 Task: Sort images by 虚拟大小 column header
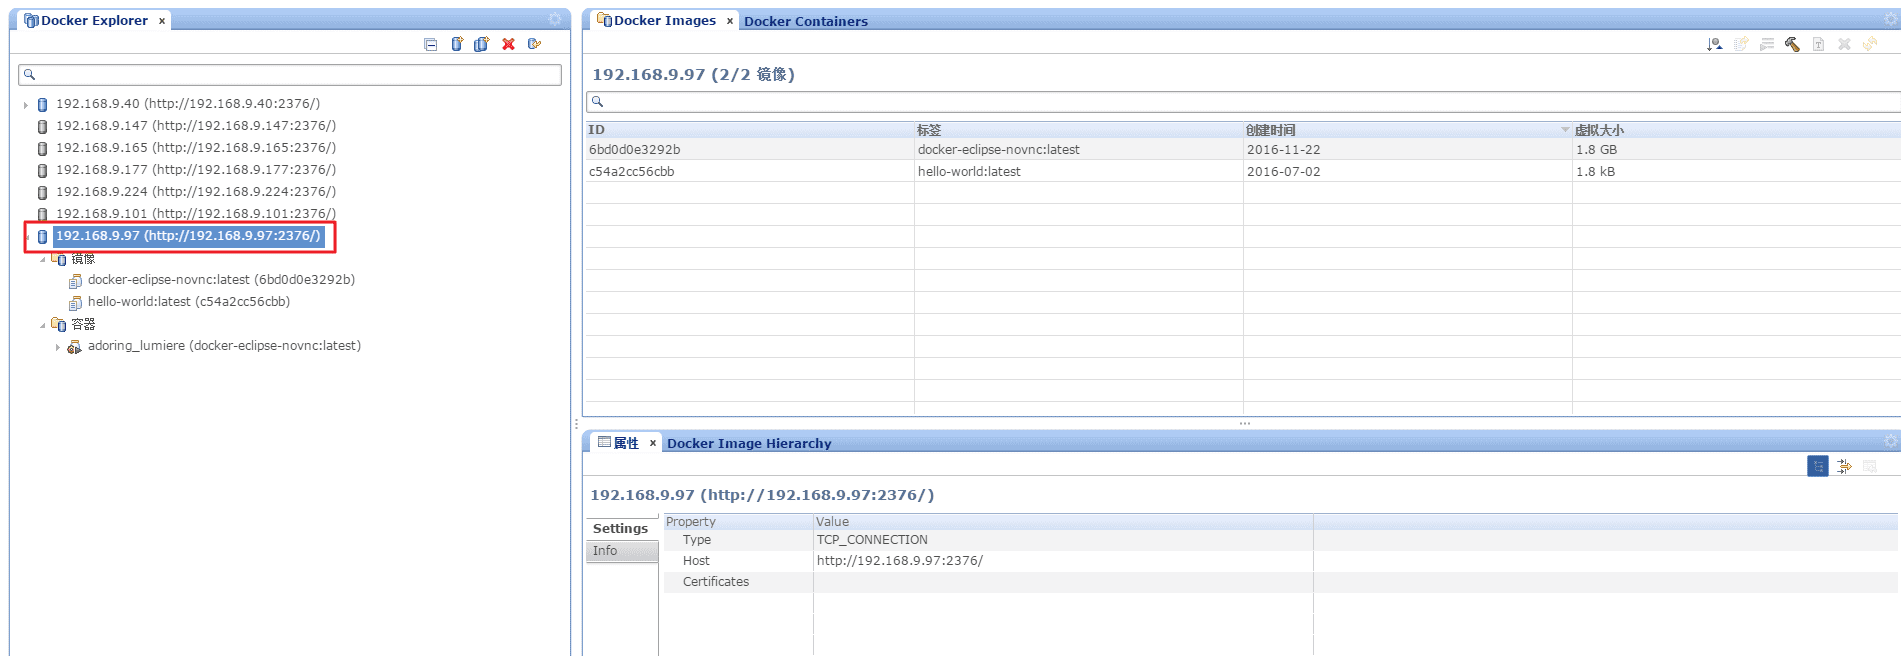[1737, 130]
